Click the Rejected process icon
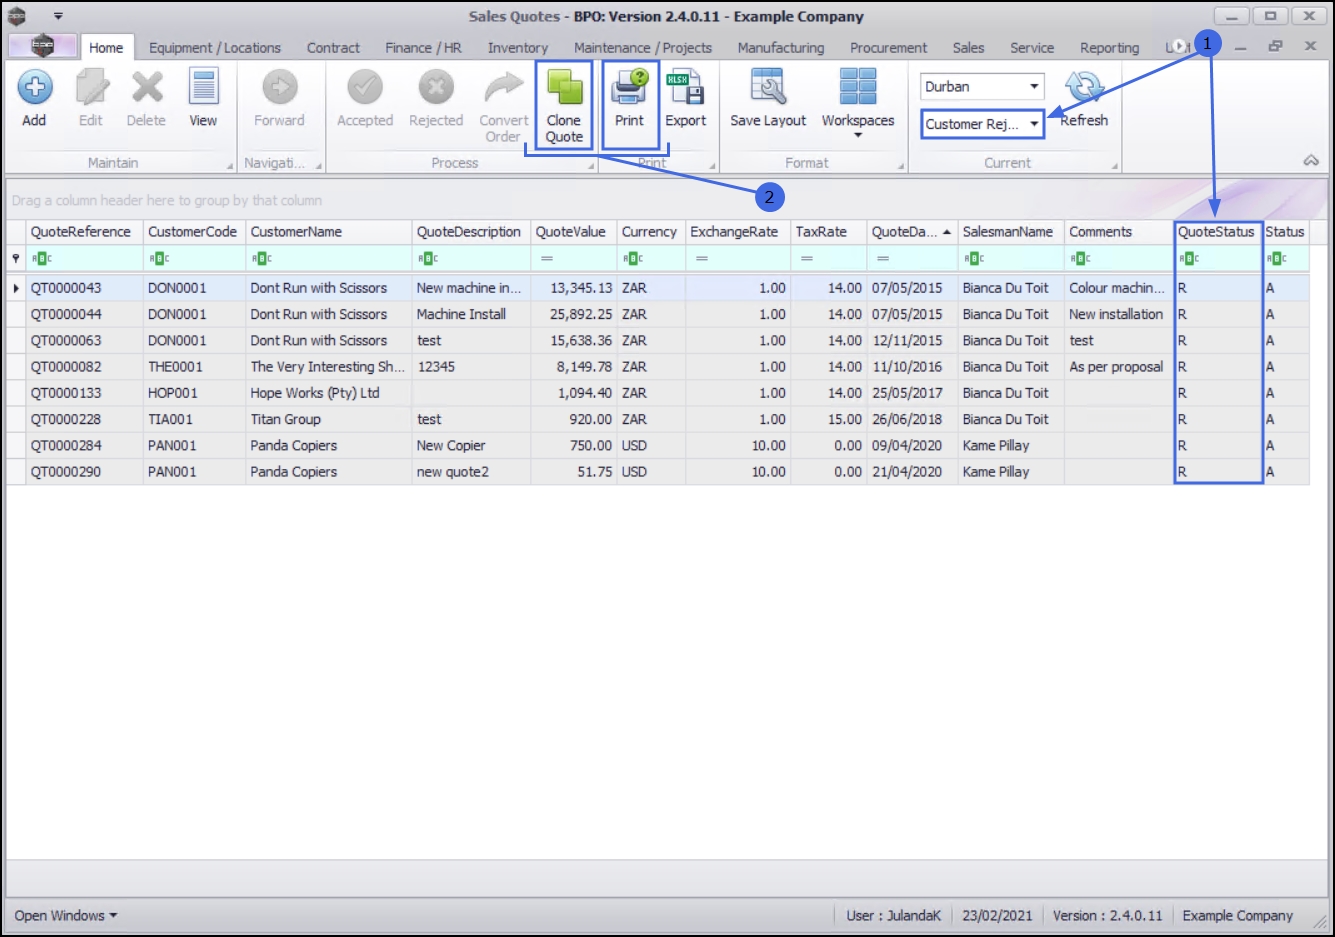The width and height of the screenshot is (1335, 937). (x=436, y=88)
